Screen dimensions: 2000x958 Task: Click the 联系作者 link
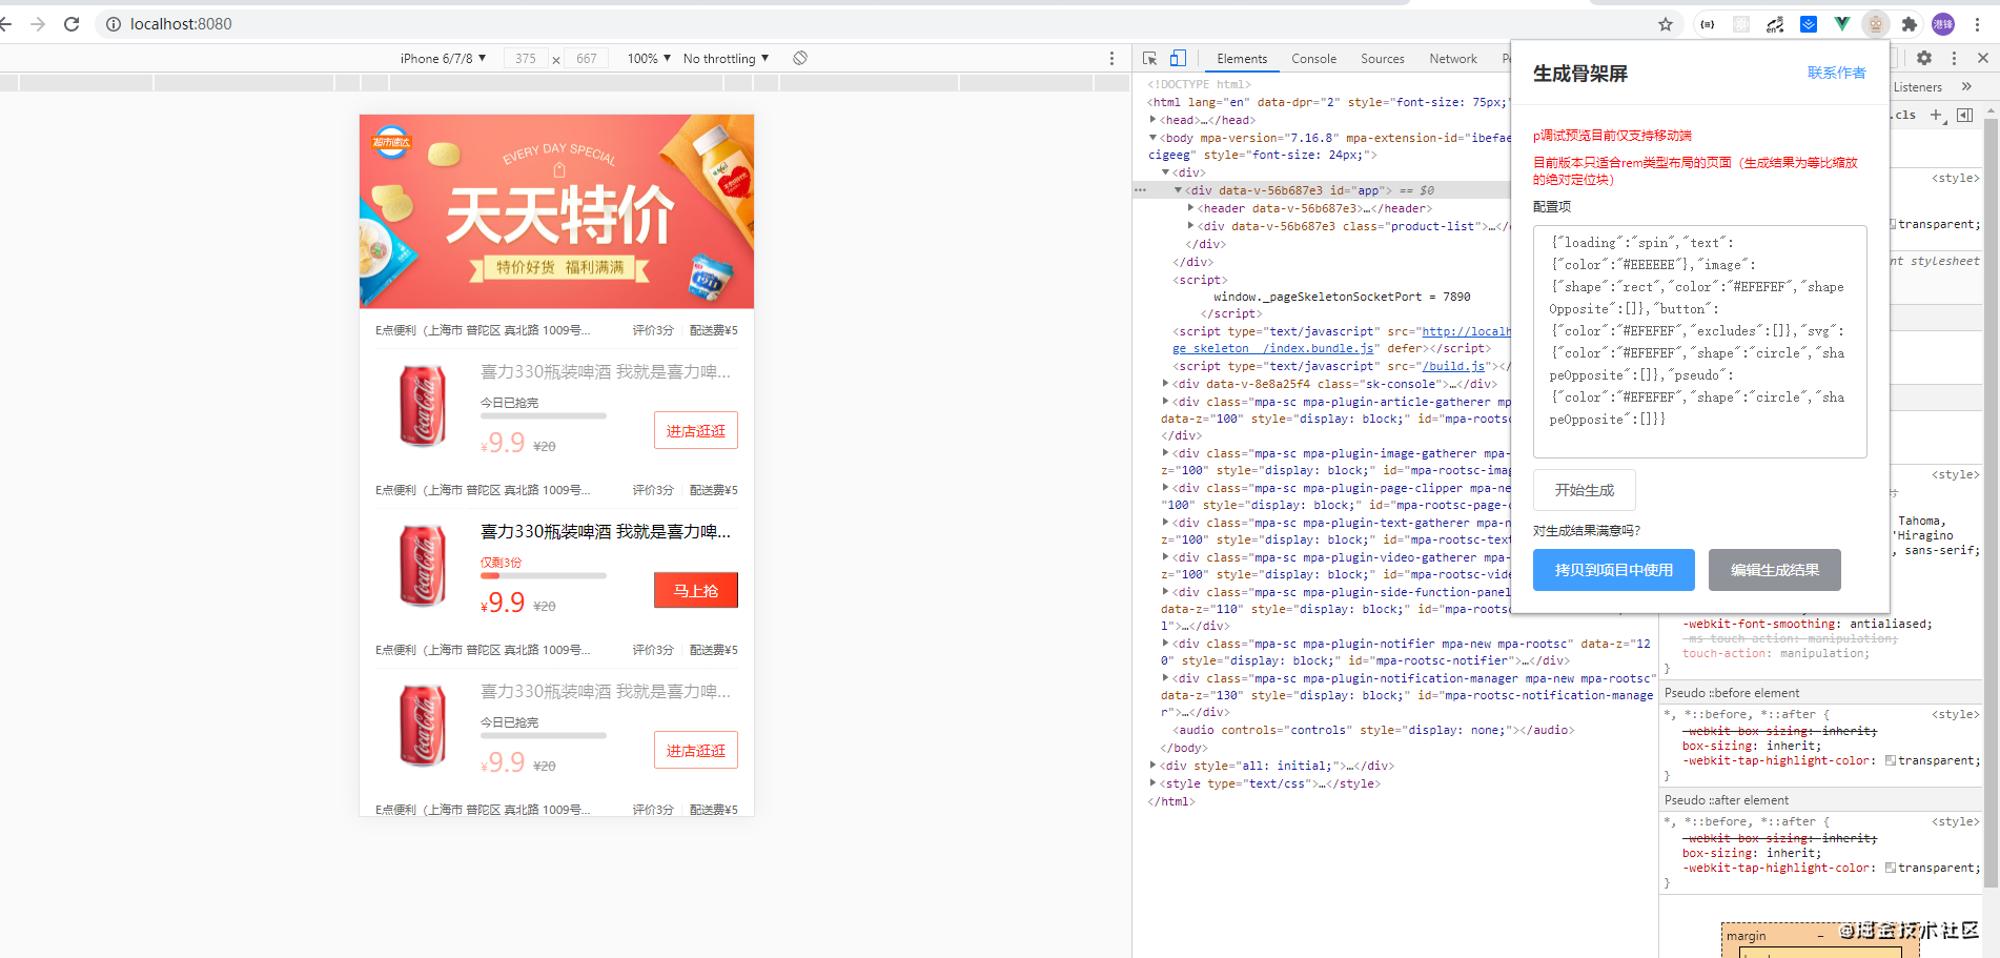click(1836, 73)
